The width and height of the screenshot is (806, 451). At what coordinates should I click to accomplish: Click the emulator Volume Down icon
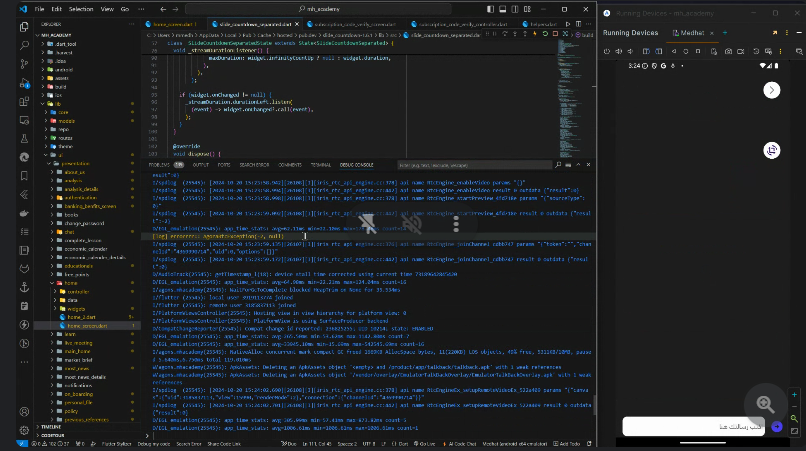point(630,51)
